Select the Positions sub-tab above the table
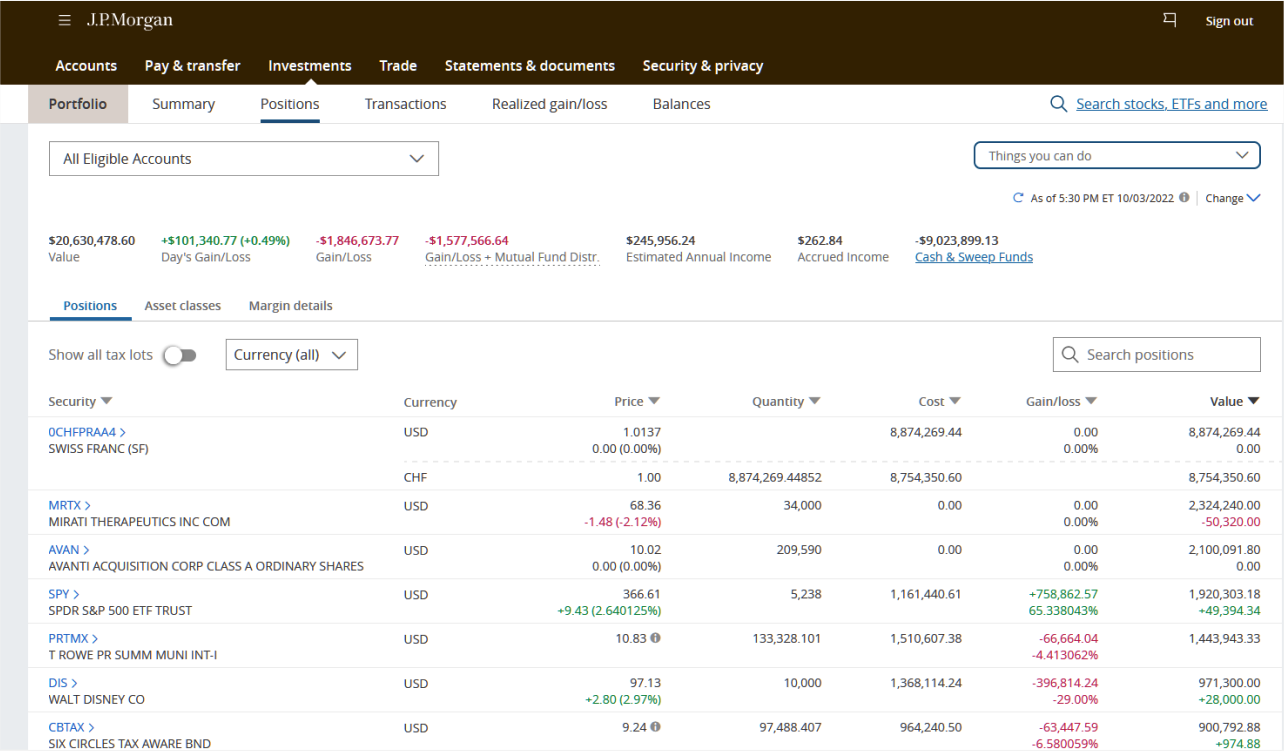This screenshot has width=1284, height=751. click(90, 306)
